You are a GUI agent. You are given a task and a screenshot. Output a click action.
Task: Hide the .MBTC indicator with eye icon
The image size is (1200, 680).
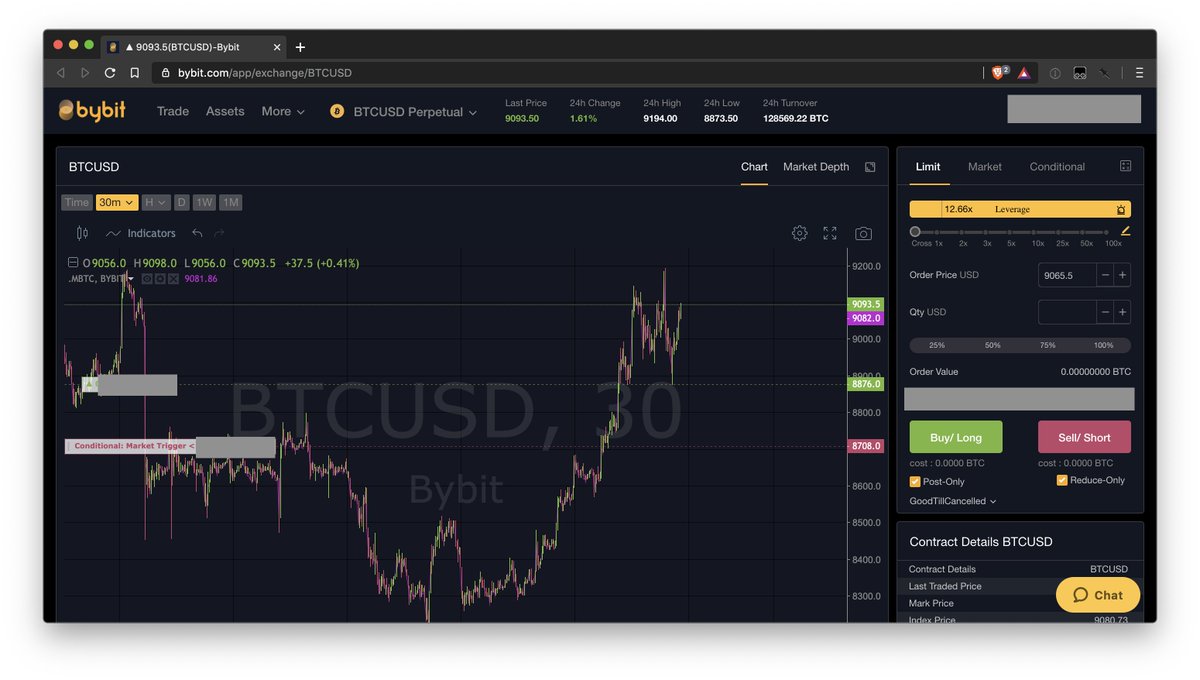pyautogui.click(x=146, y=278)
